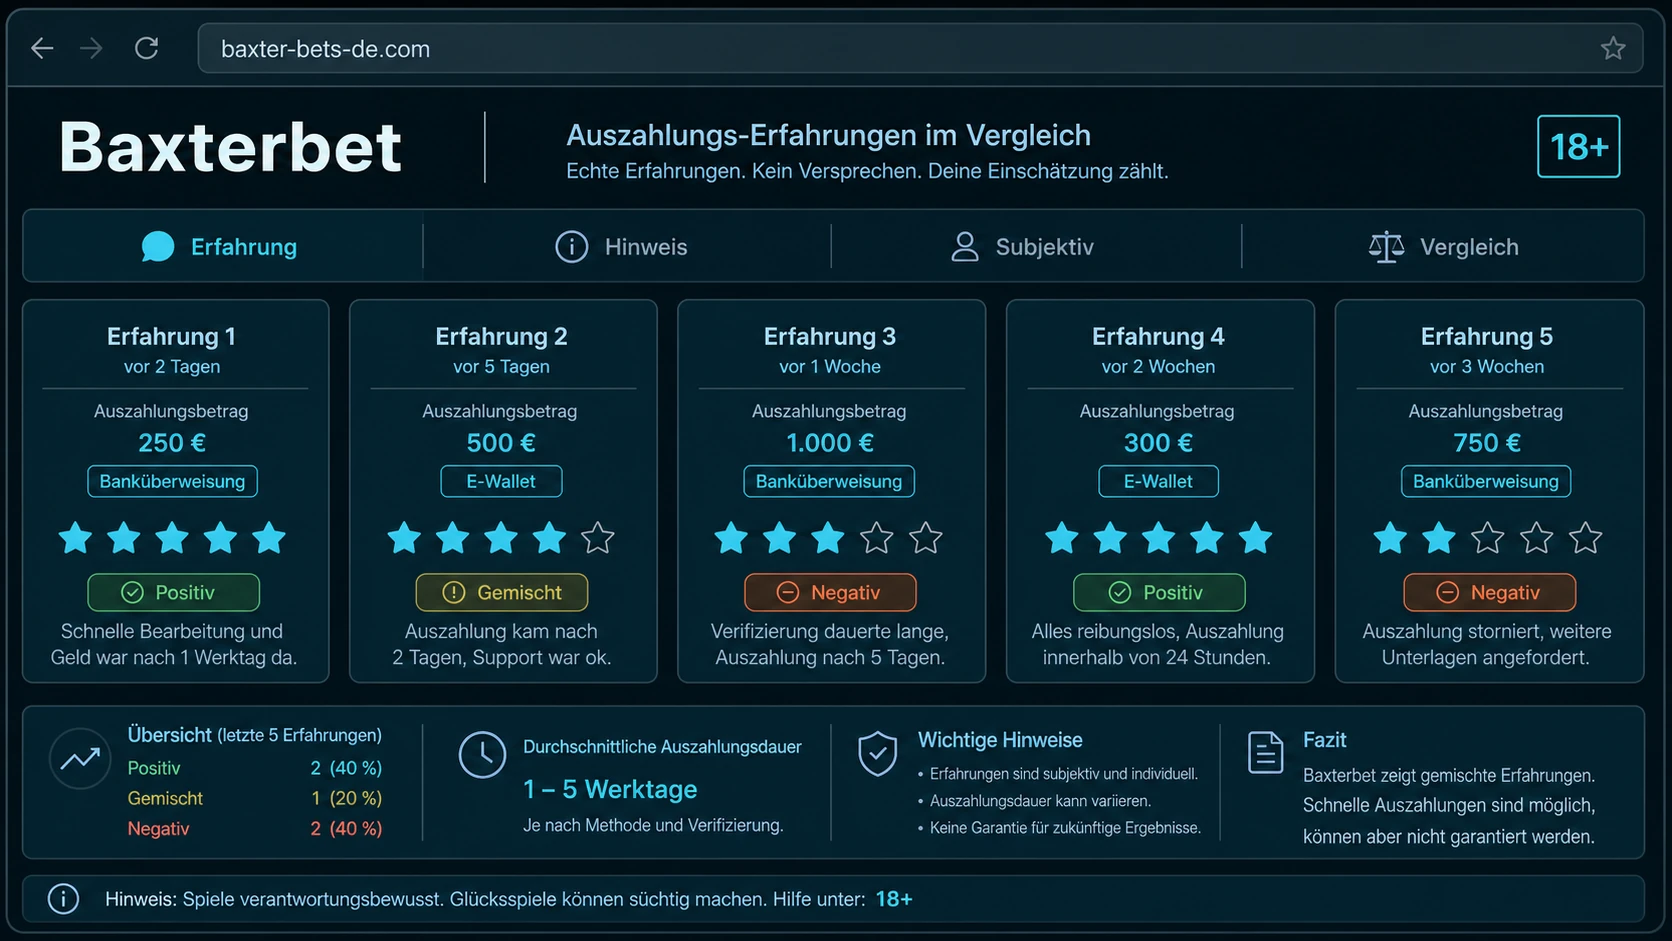The height and width of the screenshot is (941, 1672).
Task: Click Banküberweisung tag in Erfahrung 5
Action: coord(1486,481)
